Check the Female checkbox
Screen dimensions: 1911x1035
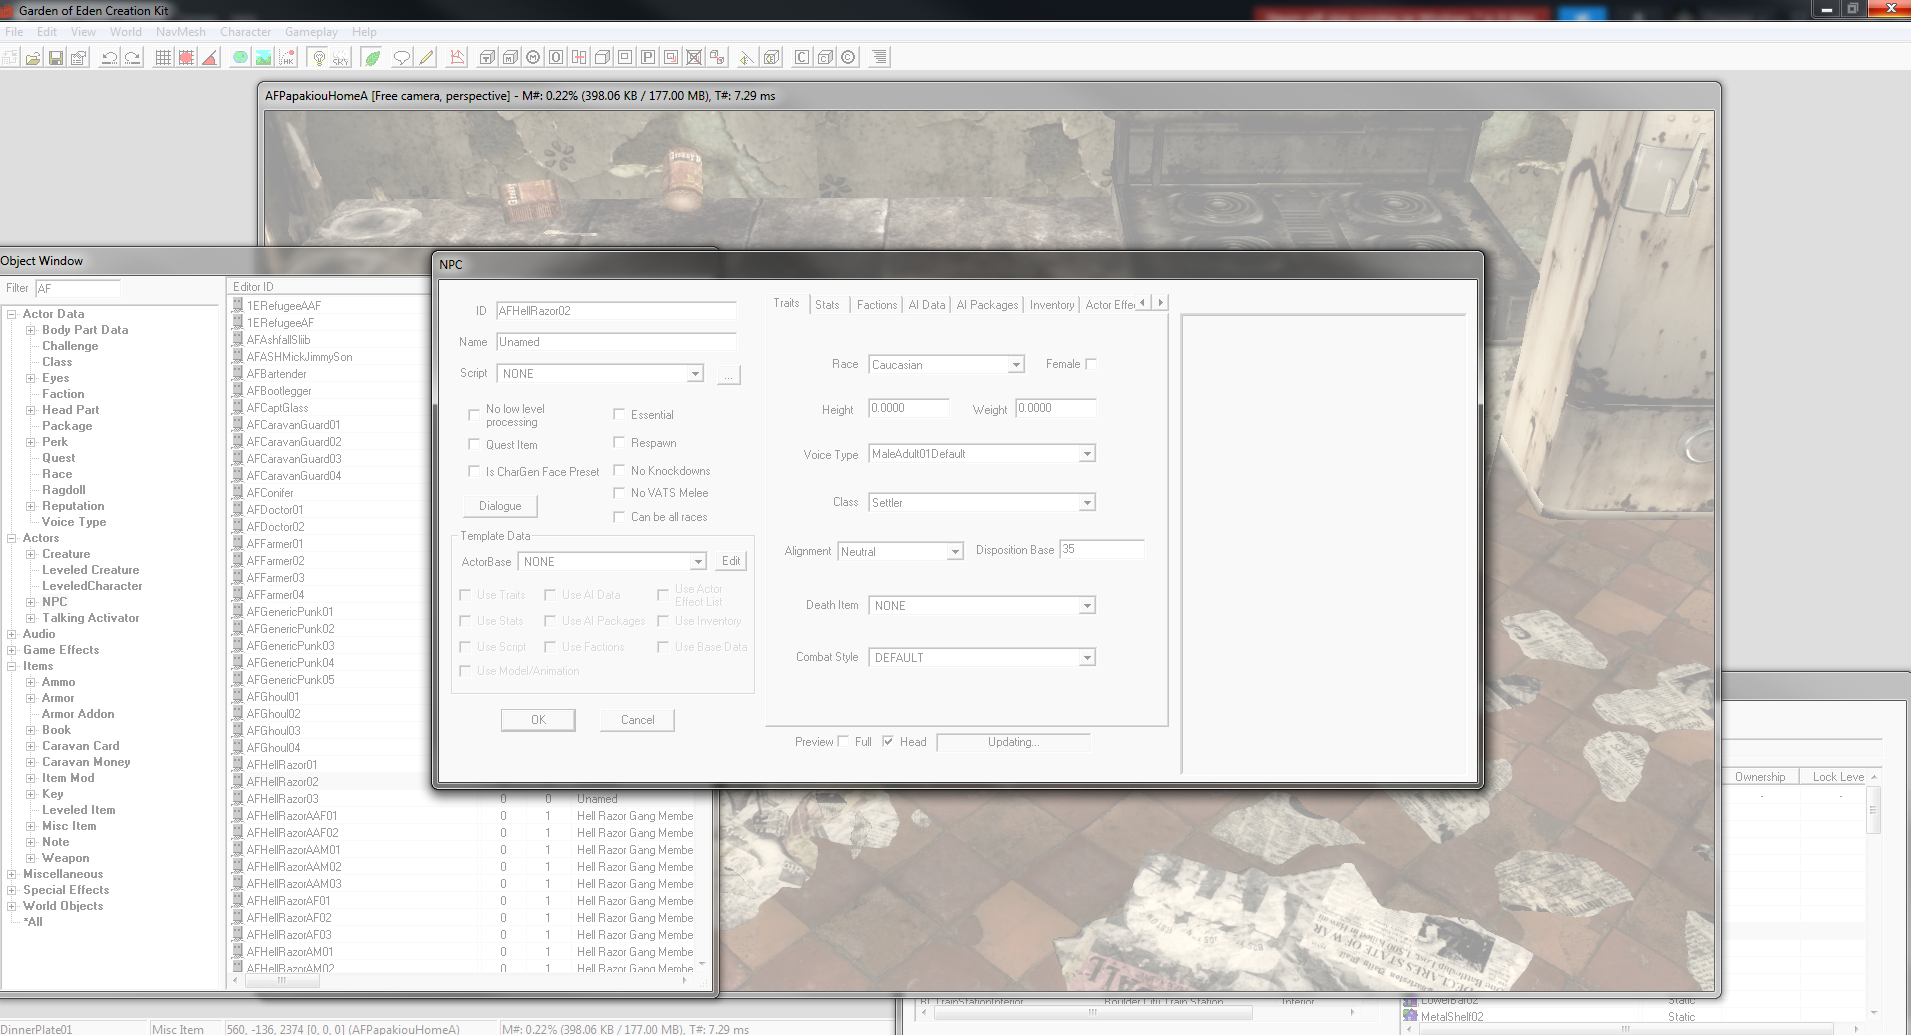pos(1091,364)
